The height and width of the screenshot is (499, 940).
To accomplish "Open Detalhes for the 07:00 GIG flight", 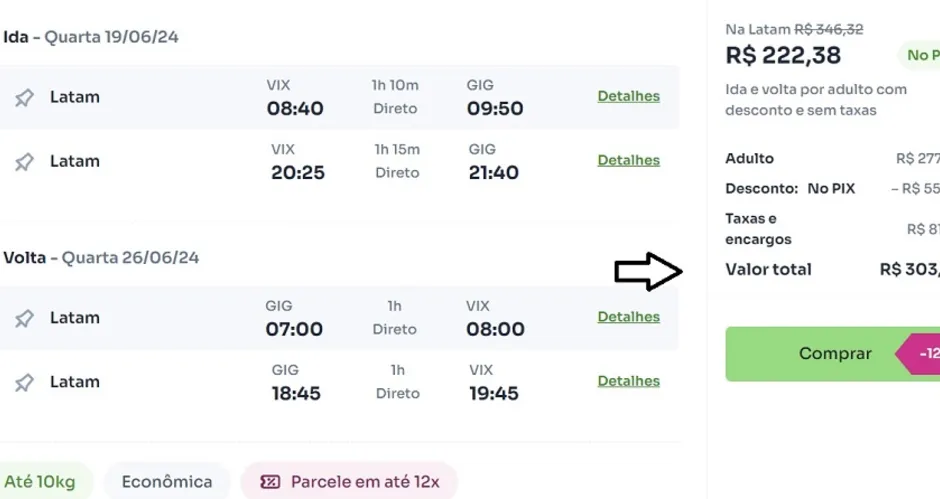I will [628, 317].
